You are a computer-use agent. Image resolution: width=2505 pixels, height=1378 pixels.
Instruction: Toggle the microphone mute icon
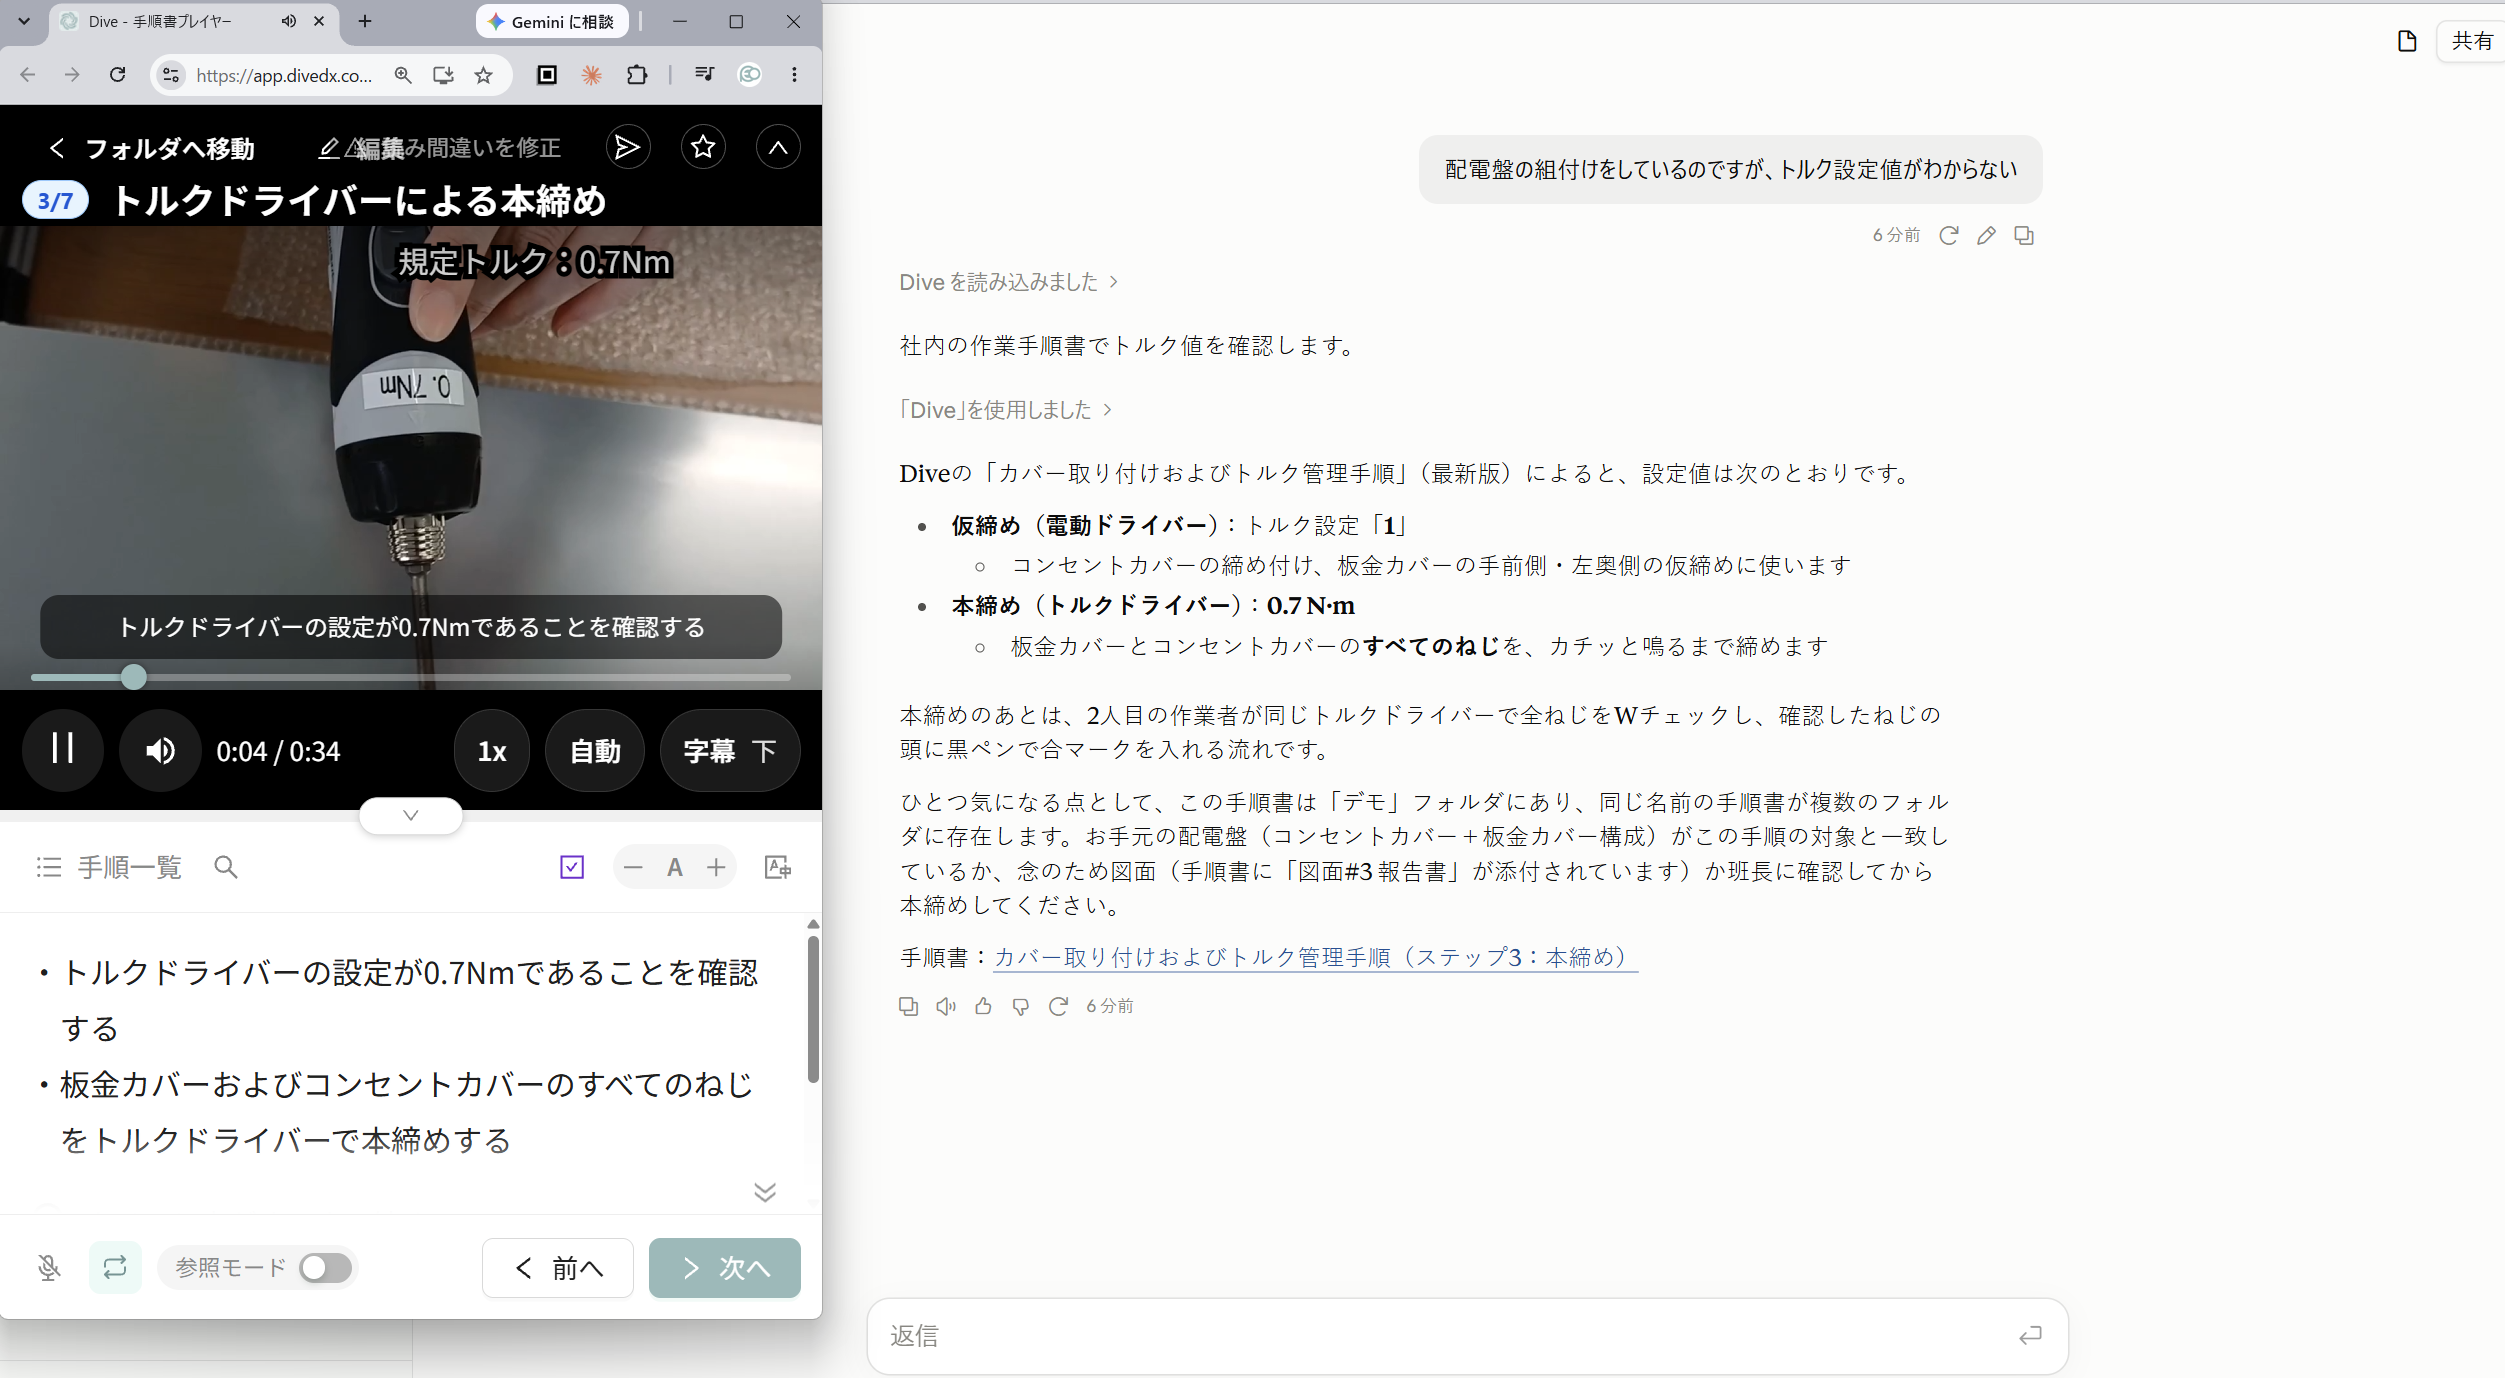(49, 1268)
